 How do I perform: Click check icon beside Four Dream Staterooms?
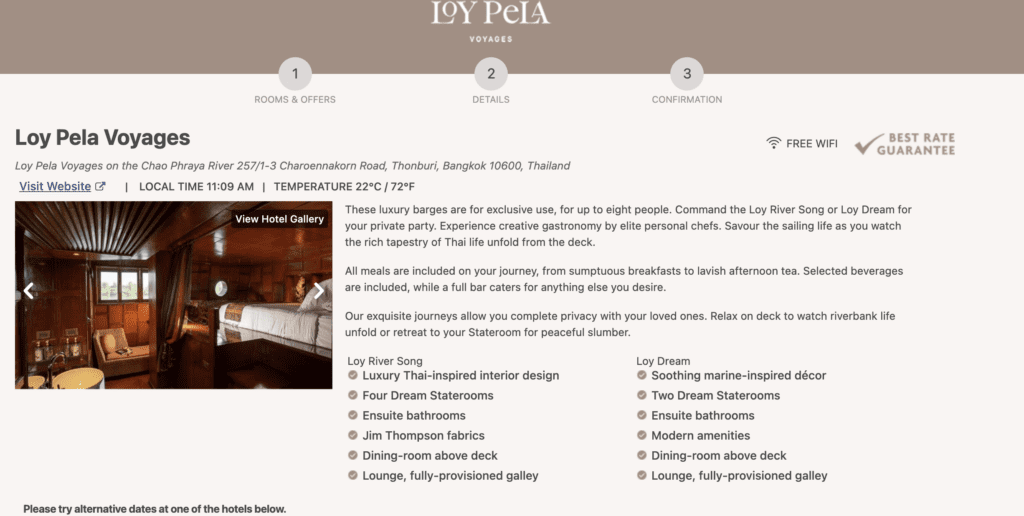tap(353, 395)
